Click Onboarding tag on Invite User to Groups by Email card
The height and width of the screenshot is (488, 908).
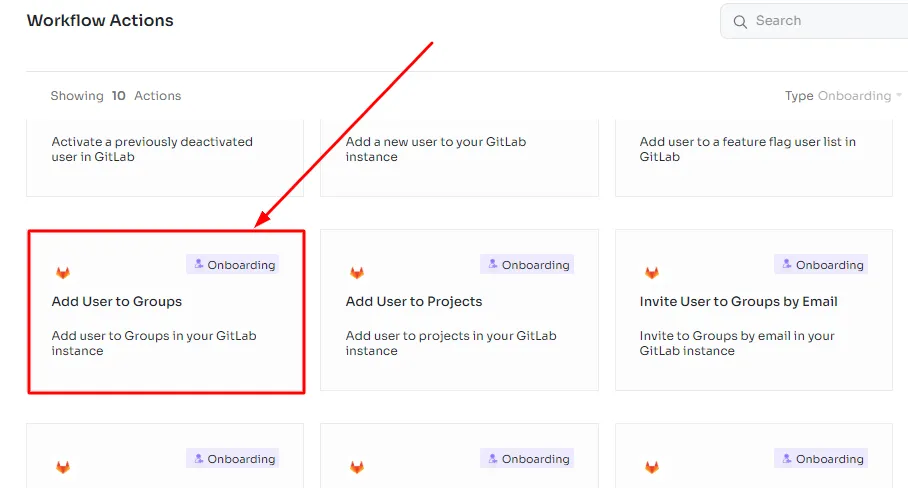coord(821,265)
